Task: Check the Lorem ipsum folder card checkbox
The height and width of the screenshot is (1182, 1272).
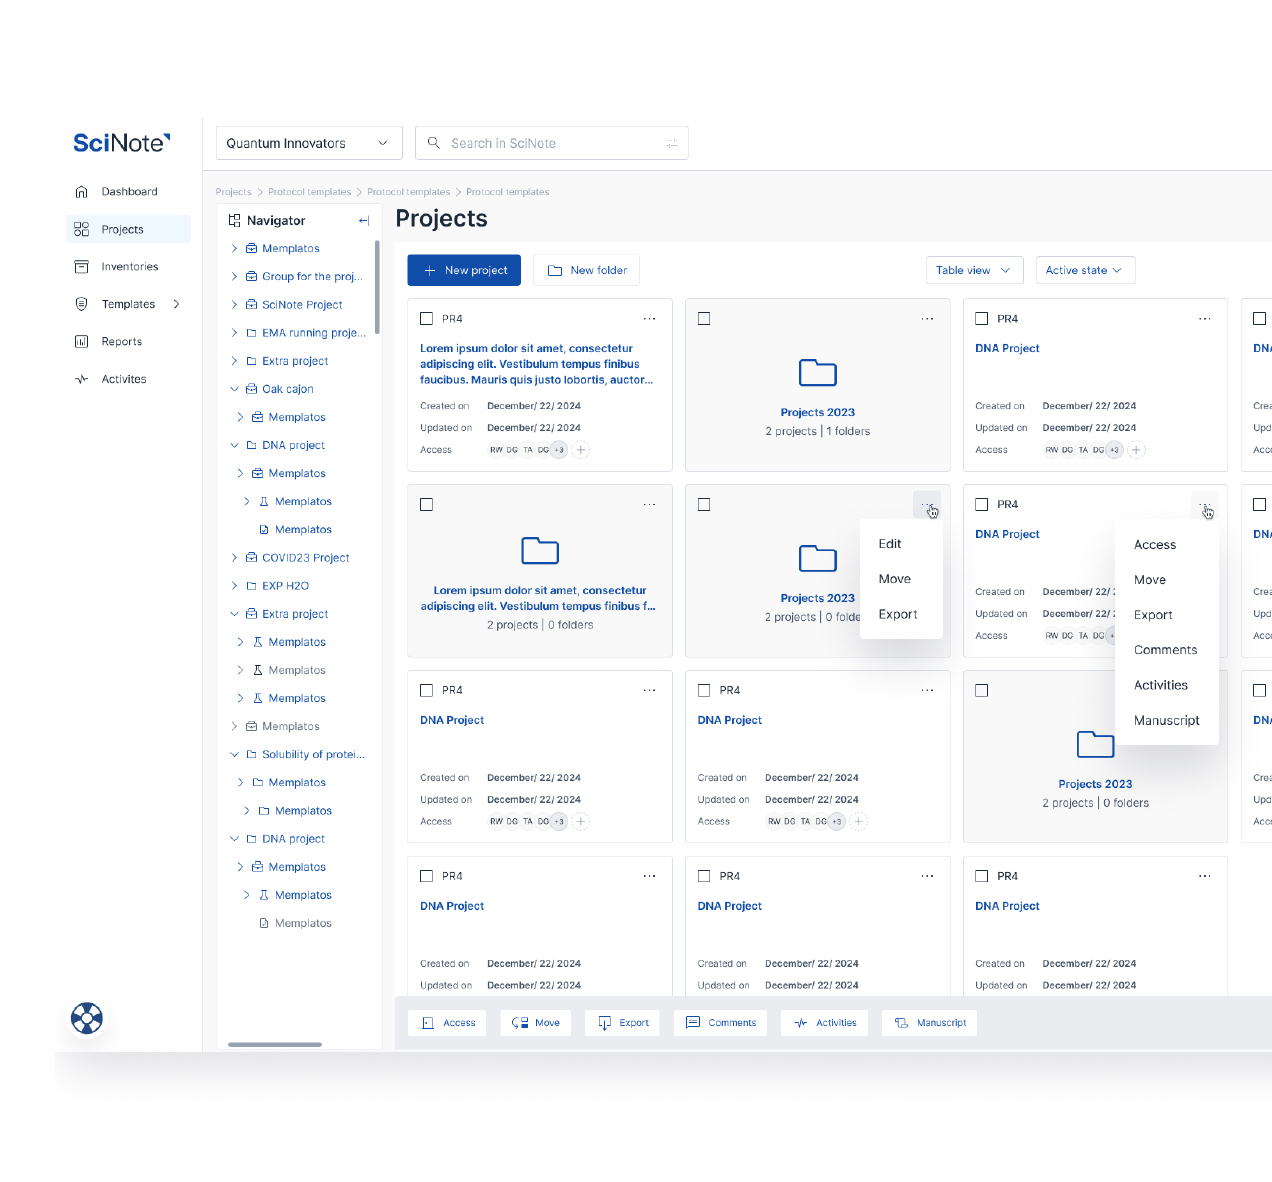Action: (x=427, y=505)
